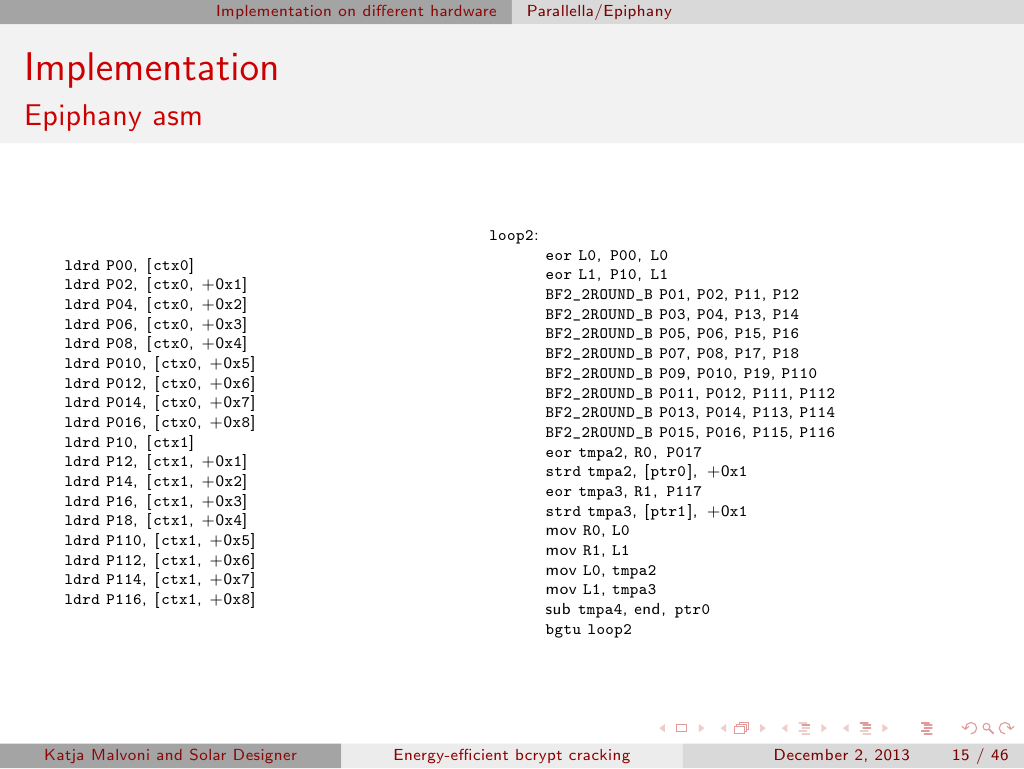1024x769 pixels.
Task: Open 'Implementation on different hardware' section
Action: point(356,11)
